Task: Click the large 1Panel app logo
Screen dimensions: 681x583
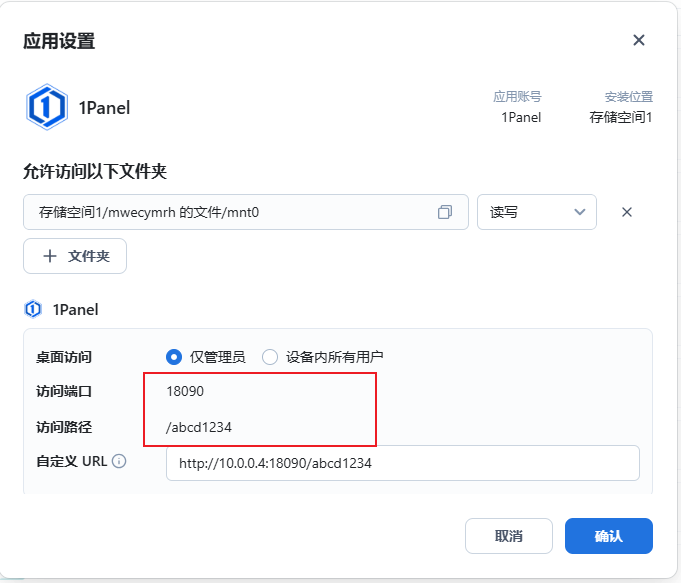Action: pyautogui.click(x=47, y=107)
